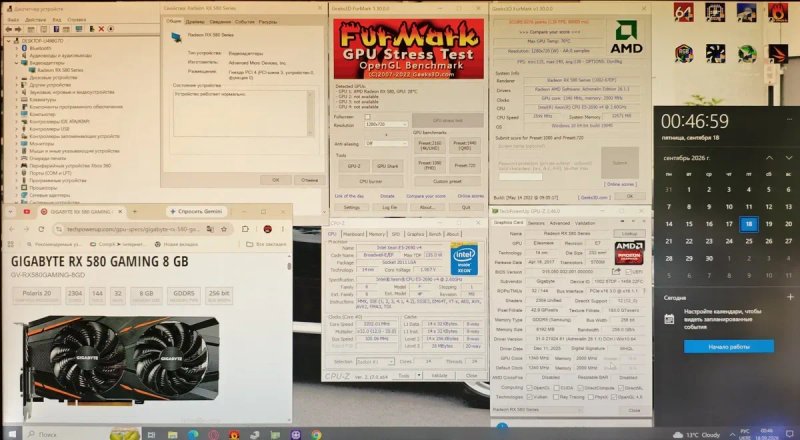Click translate page icon in Chrome address bar
The height and width of the screenshot is (440, 800).
[x=210, y=229]
